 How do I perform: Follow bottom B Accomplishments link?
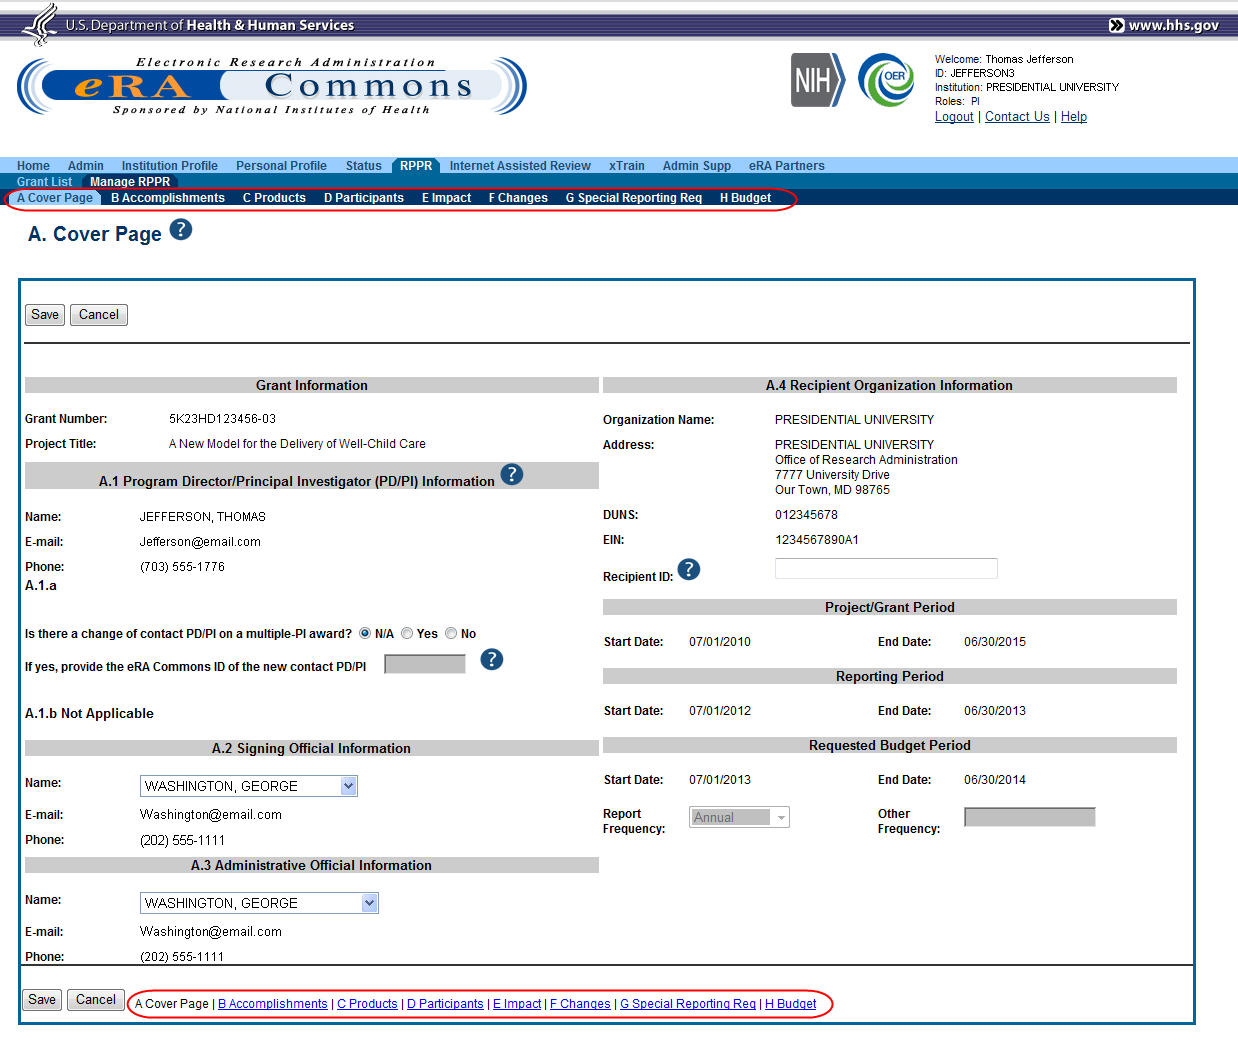(273, 1004)
